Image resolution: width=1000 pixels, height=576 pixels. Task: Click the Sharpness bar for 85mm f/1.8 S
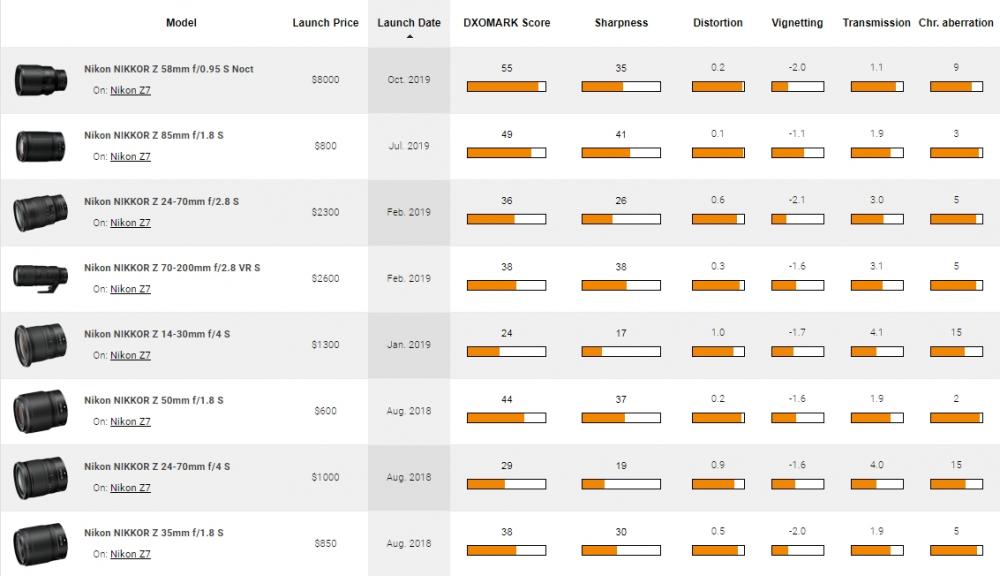coord(621,153)
